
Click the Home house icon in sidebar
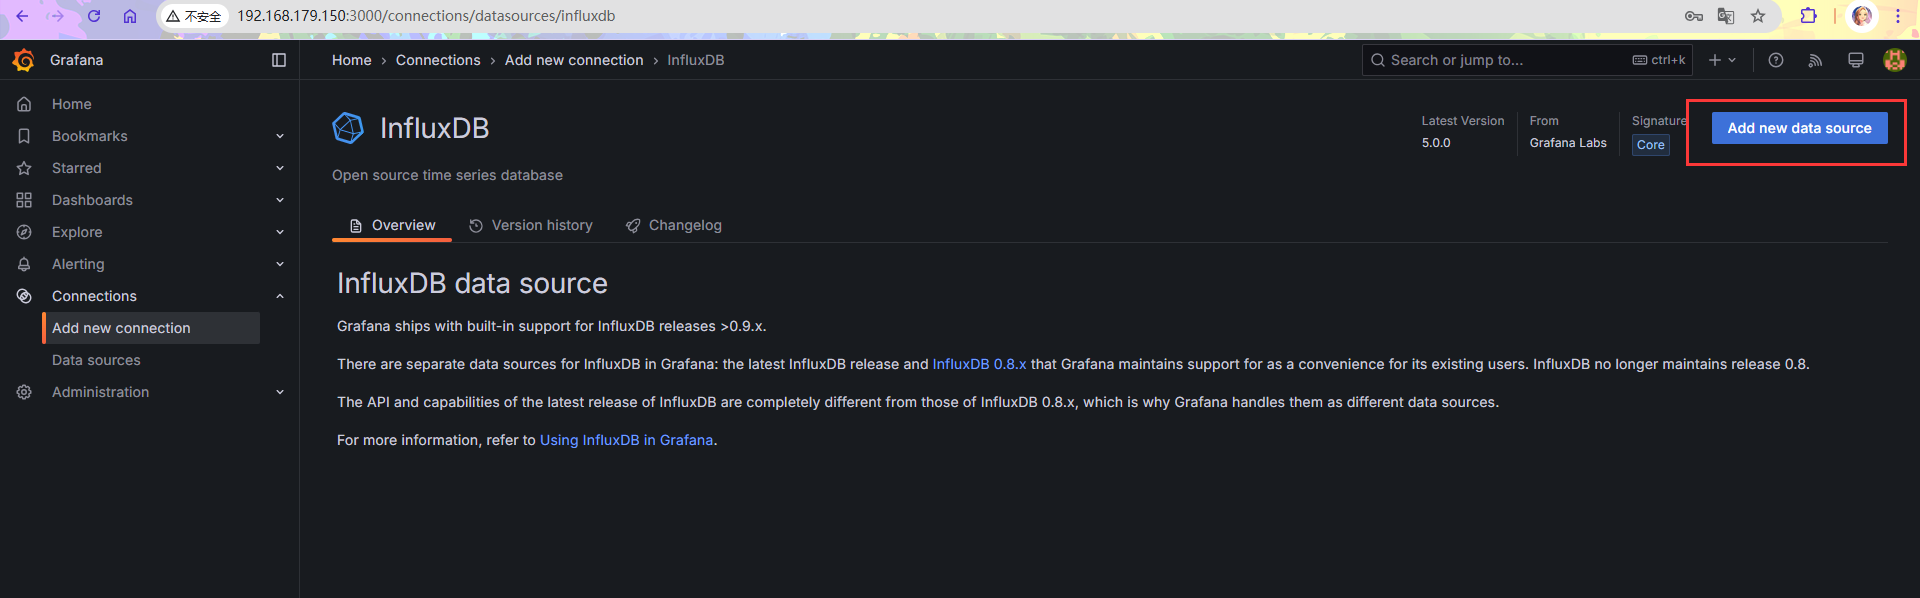click(24, 104)
